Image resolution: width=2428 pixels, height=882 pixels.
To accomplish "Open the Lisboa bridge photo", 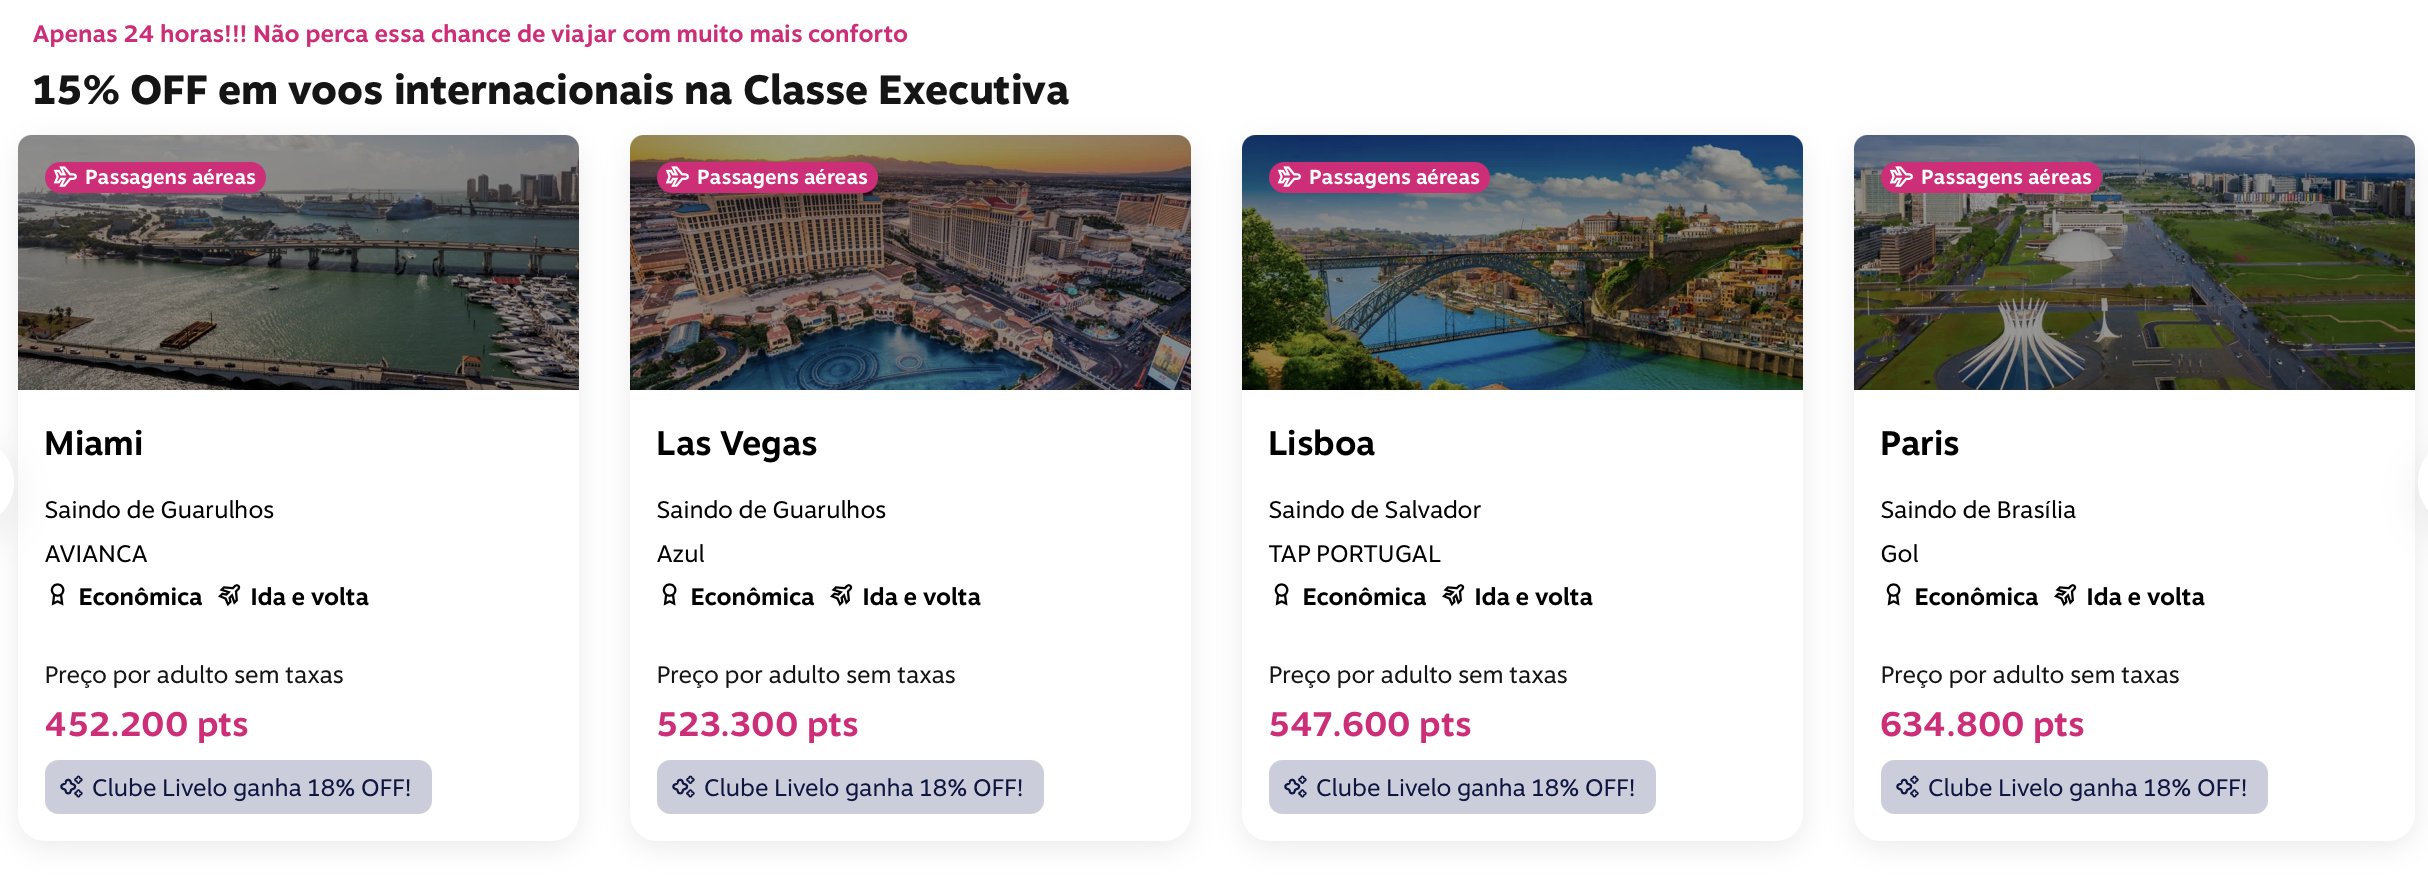I will (1522, 262).
